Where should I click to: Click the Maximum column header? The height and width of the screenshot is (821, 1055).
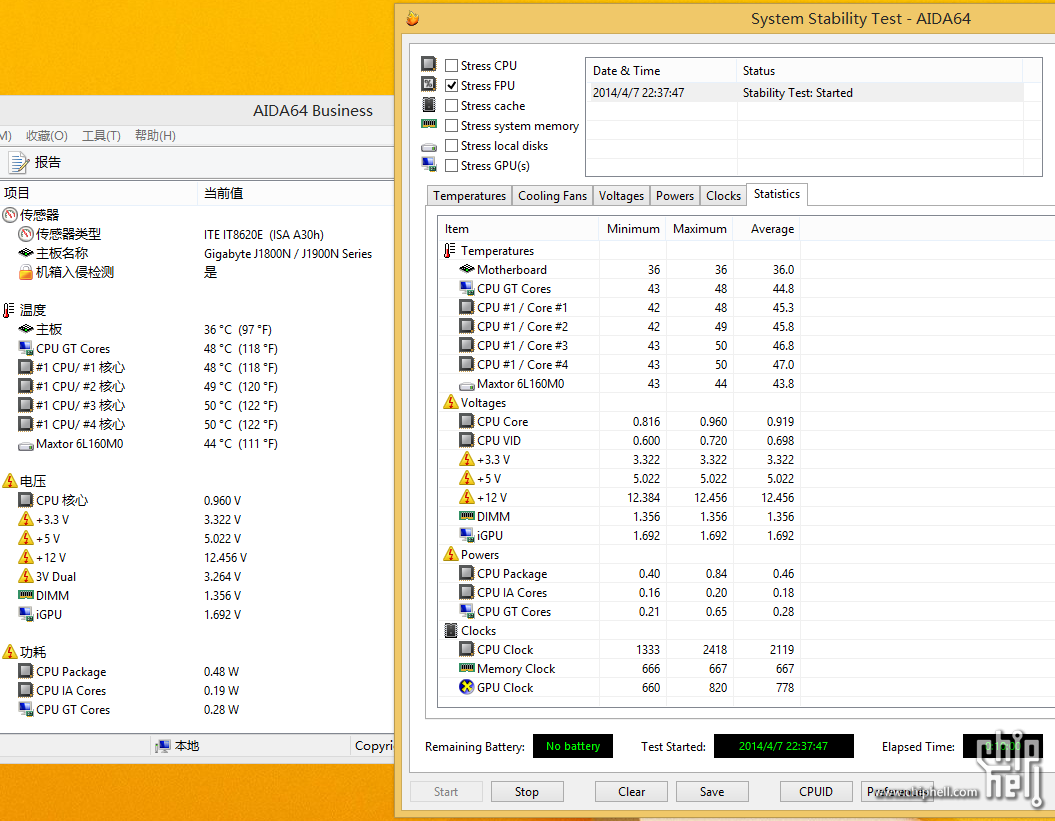(700, 229)
